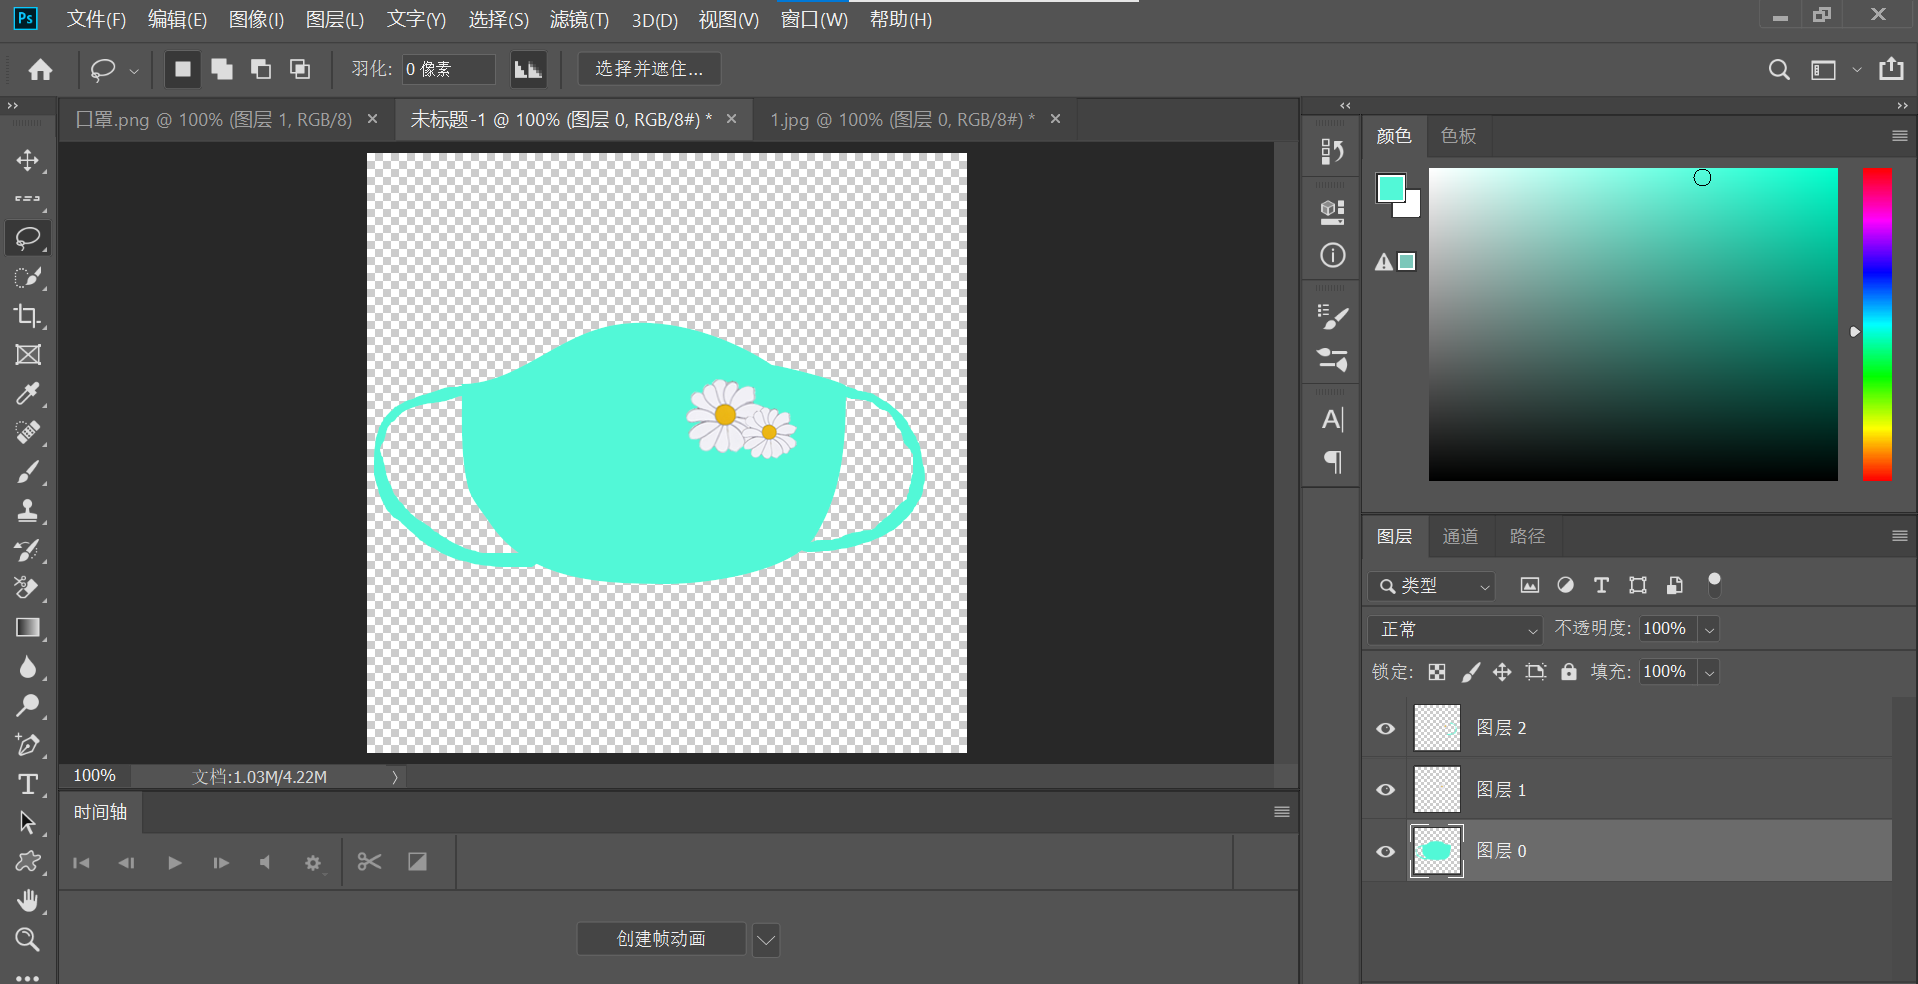Open the 填充 fill dropdown arrow
The image size is (1918, 984).
(1710, 672)
